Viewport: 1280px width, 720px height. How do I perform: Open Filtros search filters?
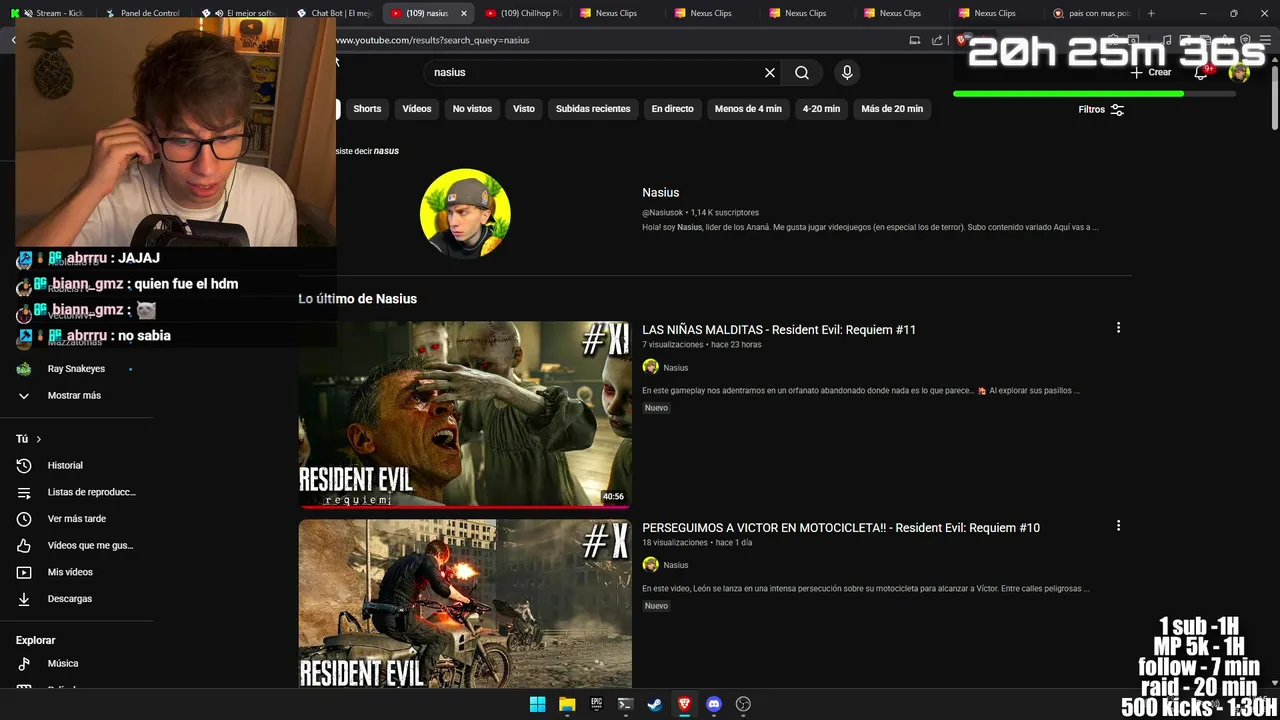pos(1101,110)
